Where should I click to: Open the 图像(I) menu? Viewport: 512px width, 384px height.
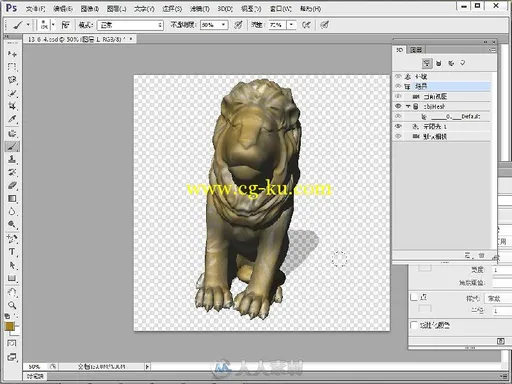(90, 9)
